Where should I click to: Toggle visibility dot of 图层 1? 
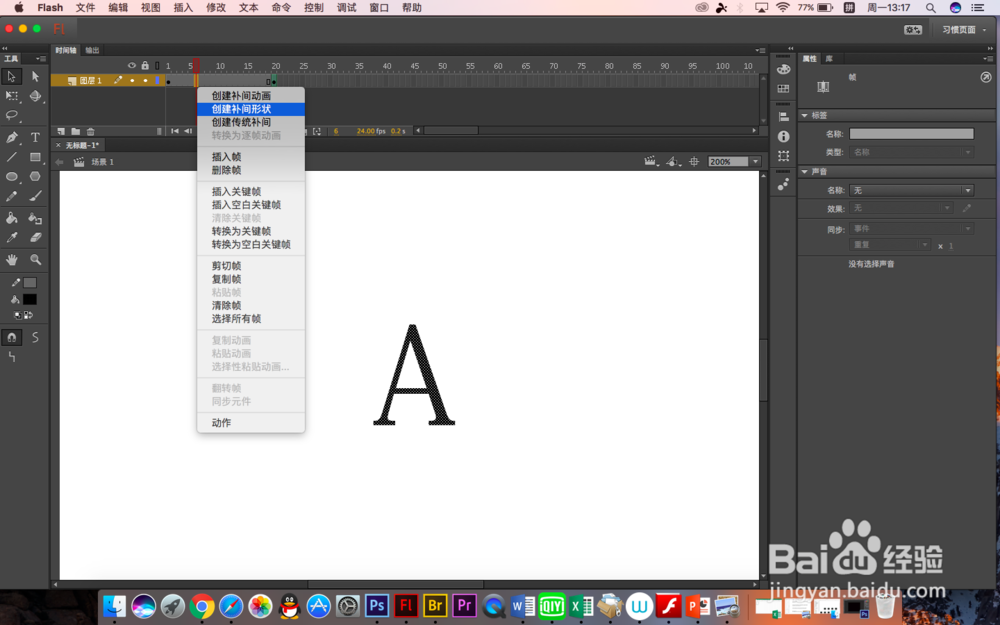pos(132,80)
